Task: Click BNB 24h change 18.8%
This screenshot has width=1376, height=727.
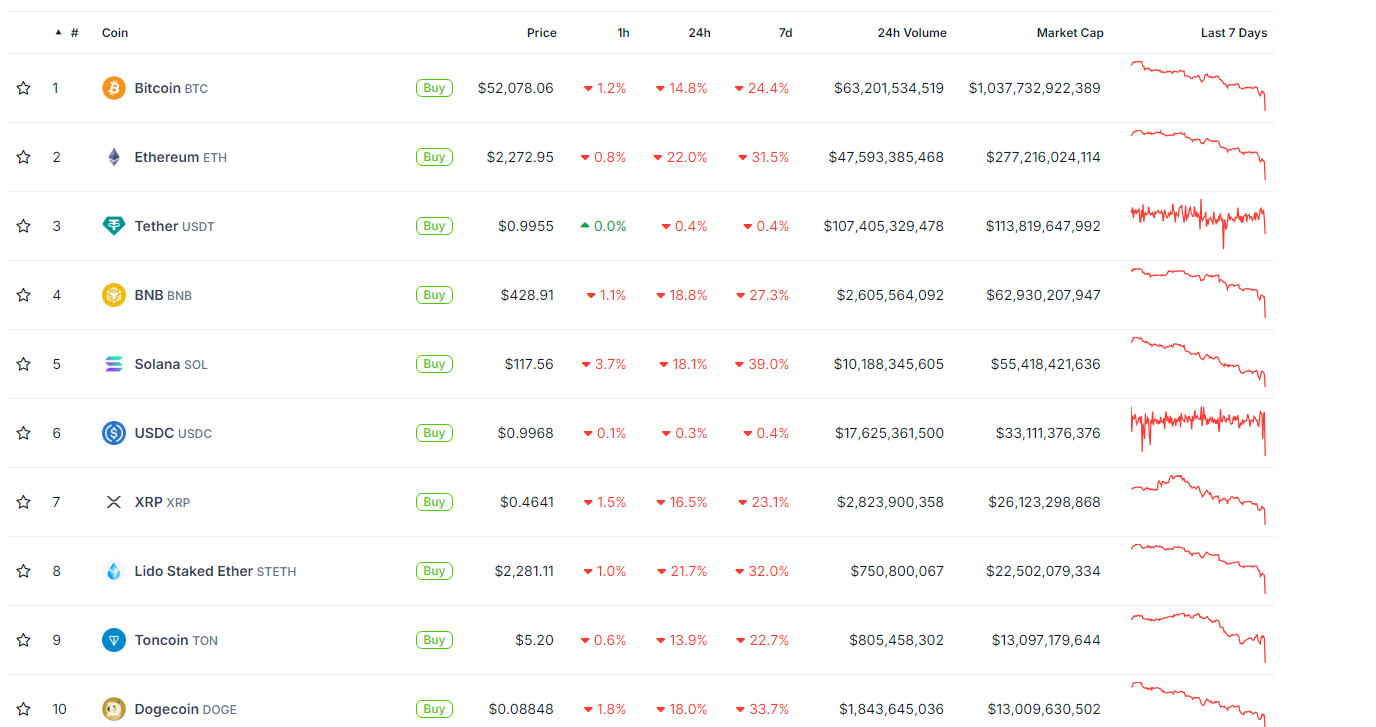Action: tap(682, 295)
